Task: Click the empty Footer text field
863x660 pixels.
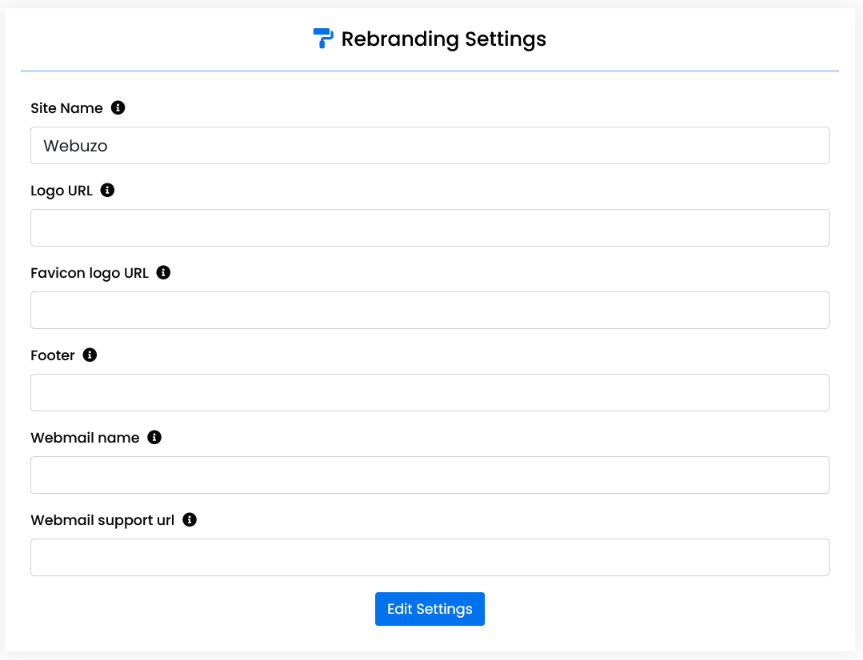Action: pyautogui.click(x=429, y=392)
